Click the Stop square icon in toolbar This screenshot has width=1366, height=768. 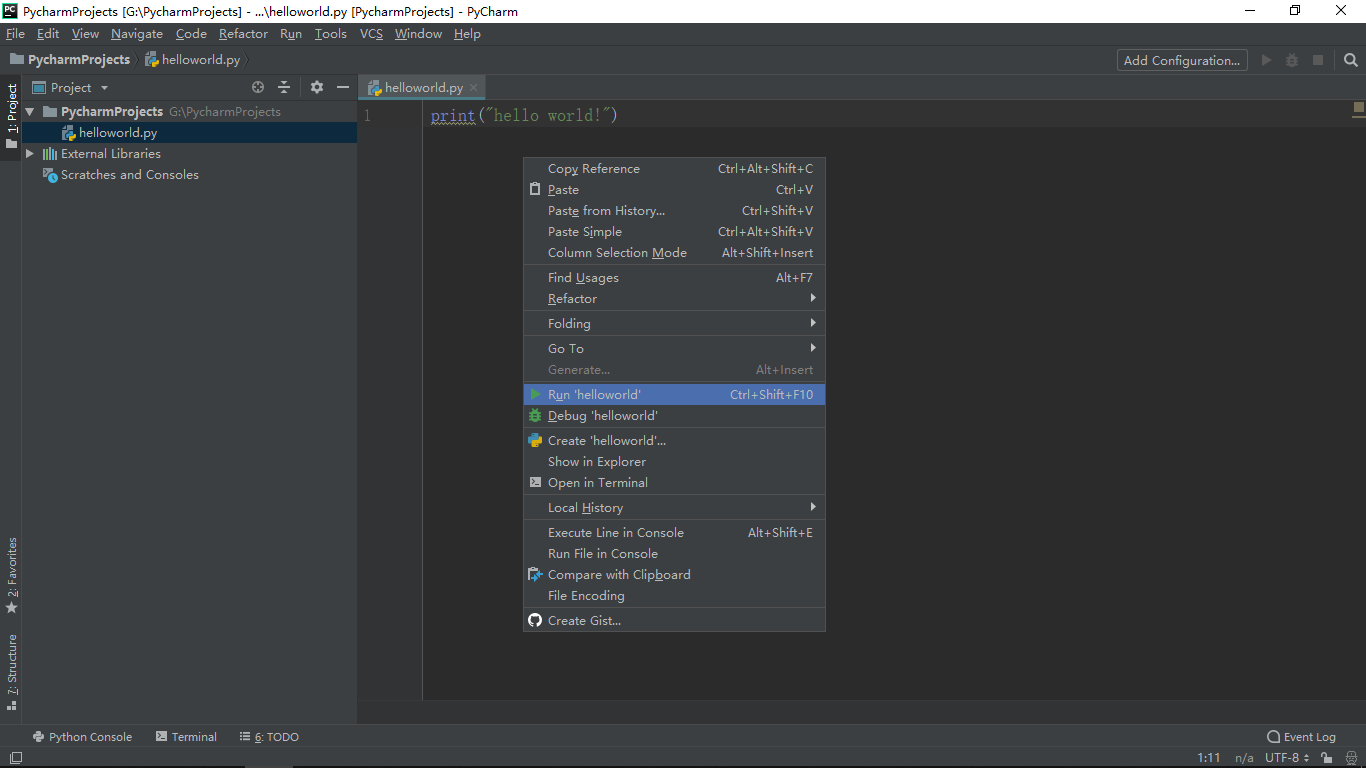tap(1318, 60)
